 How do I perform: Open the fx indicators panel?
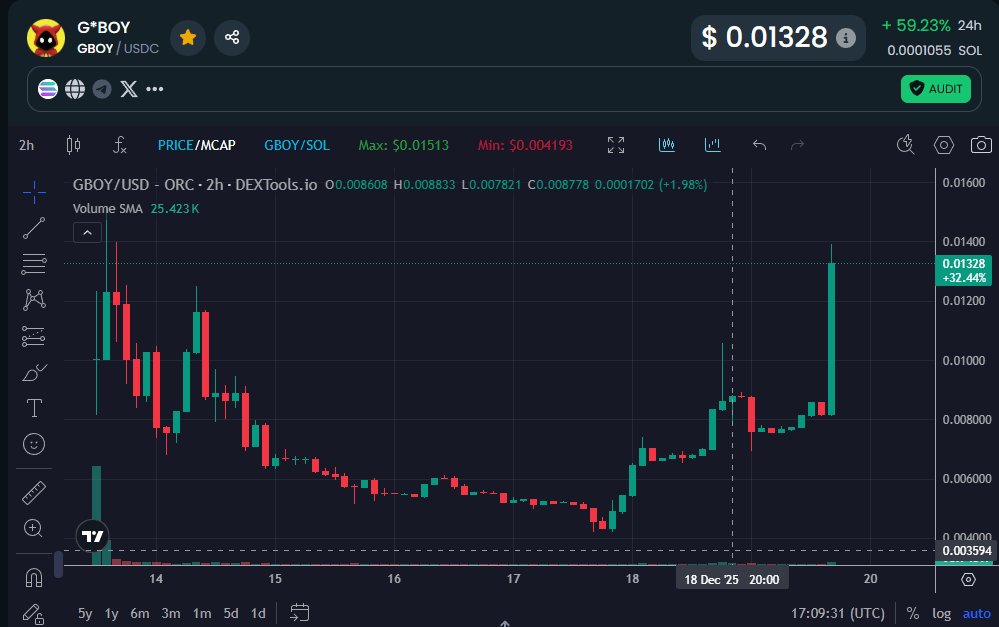(120, 145)
